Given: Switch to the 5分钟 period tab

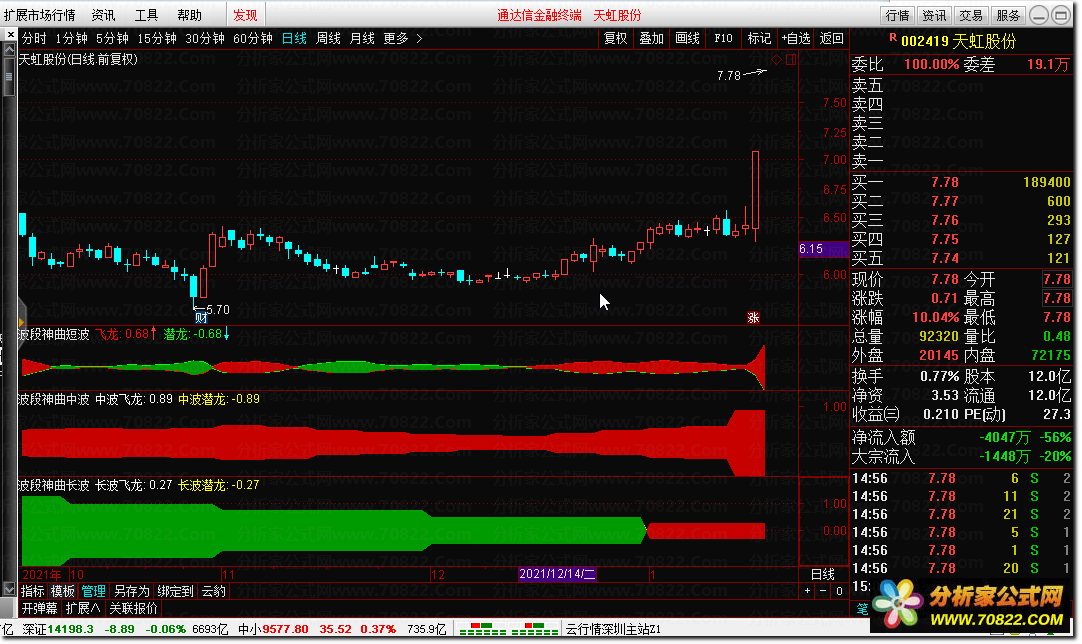Looking at the screenshot, I should (112, 39).
